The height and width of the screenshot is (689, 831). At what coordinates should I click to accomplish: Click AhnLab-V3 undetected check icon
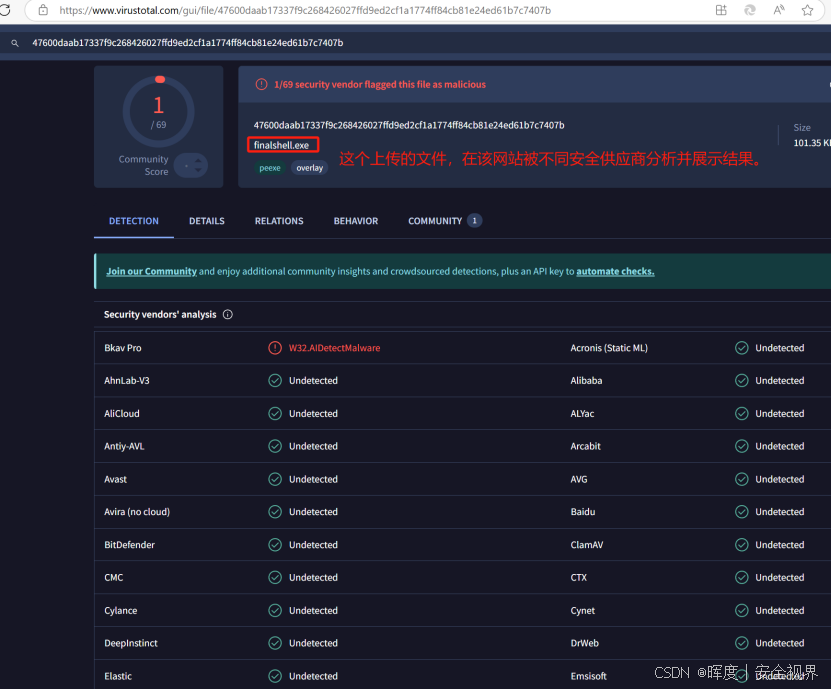275,381
